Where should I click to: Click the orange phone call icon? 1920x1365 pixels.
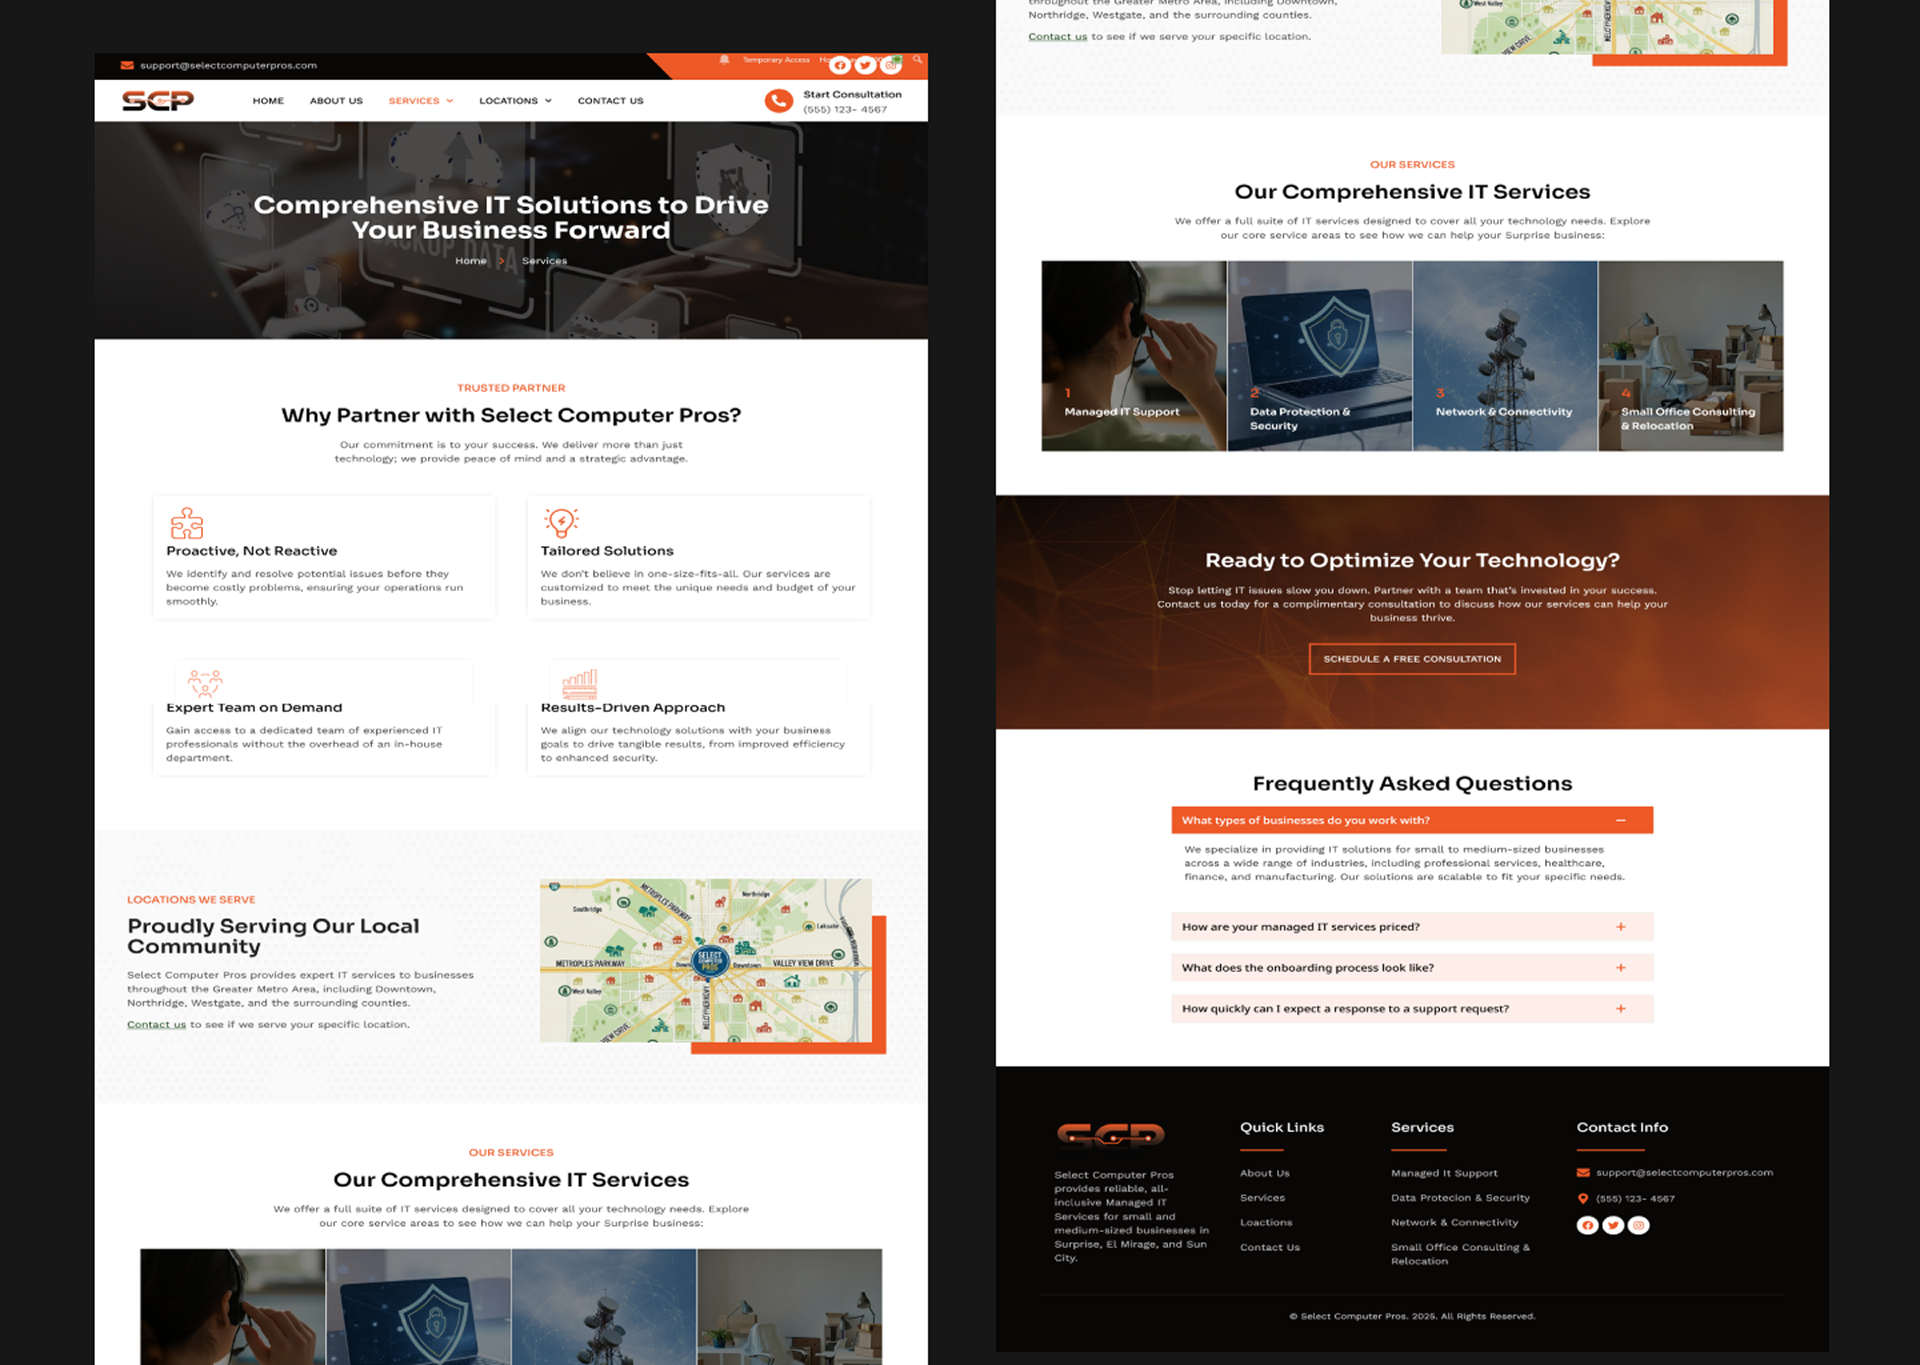click(x=778, y=101)
